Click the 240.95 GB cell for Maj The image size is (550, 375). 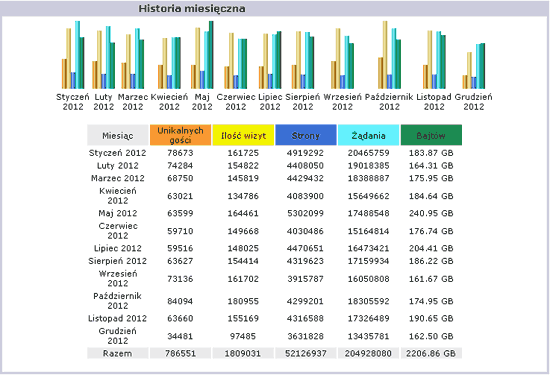pos(431,213)
